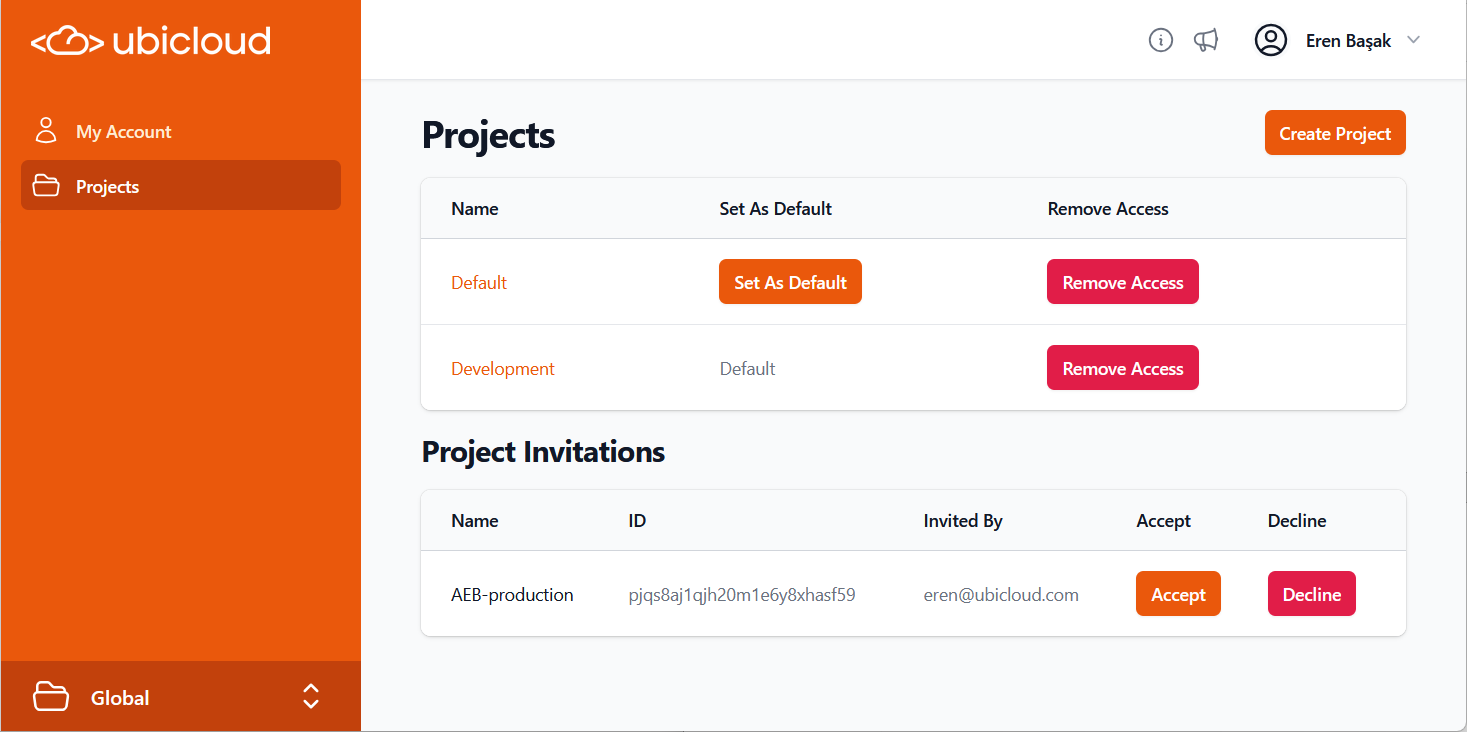Decline the AEB-production invitation
This screenshot has width=1467, height=732.
(1311, 593)
